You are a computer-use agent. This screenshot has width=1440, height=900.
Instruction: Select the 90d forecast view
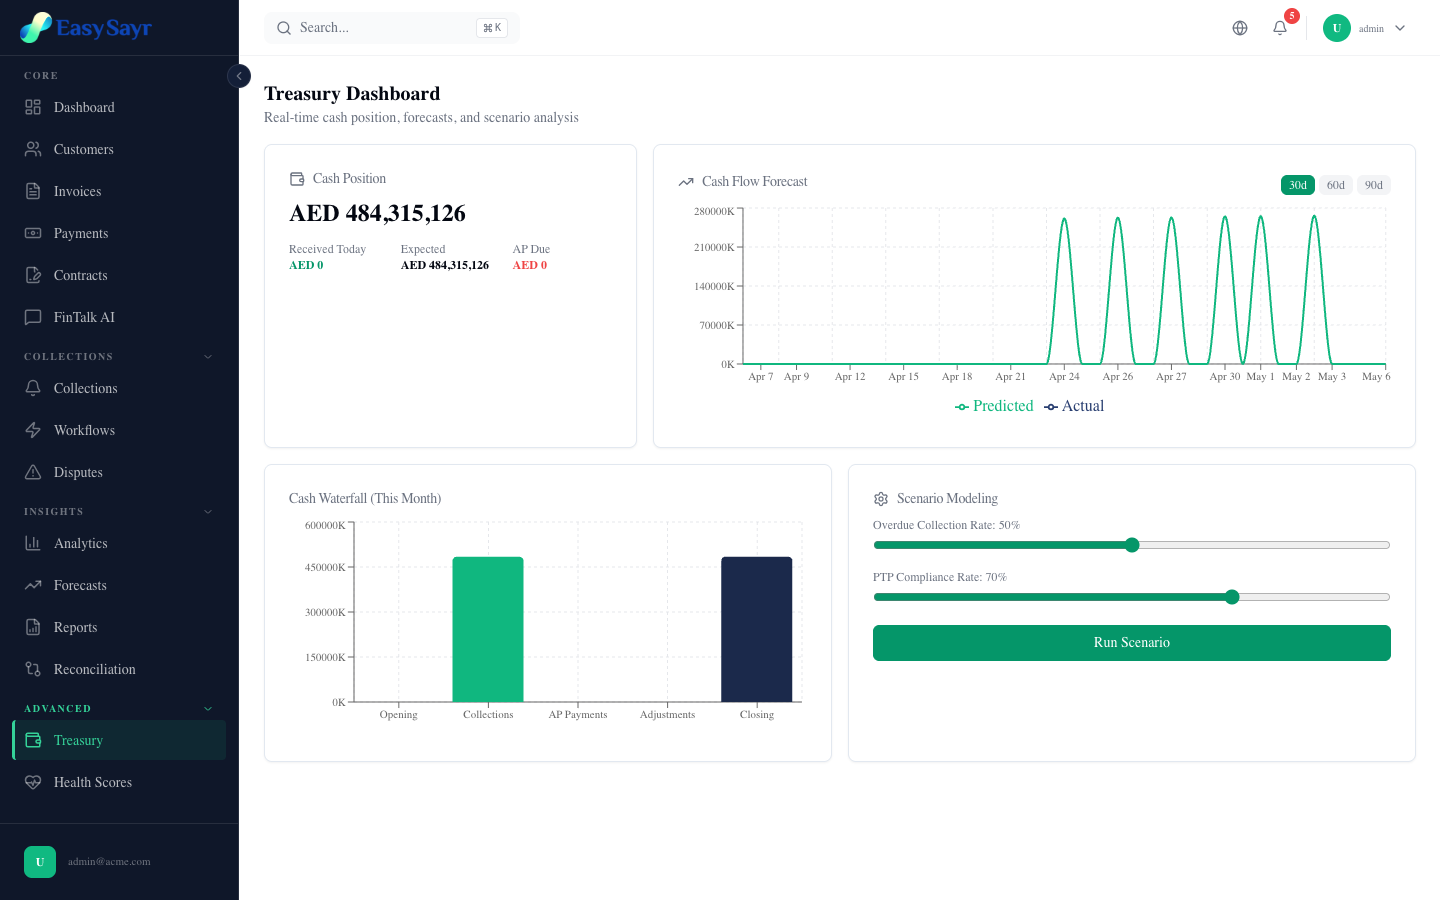(x=1373, y=185)
